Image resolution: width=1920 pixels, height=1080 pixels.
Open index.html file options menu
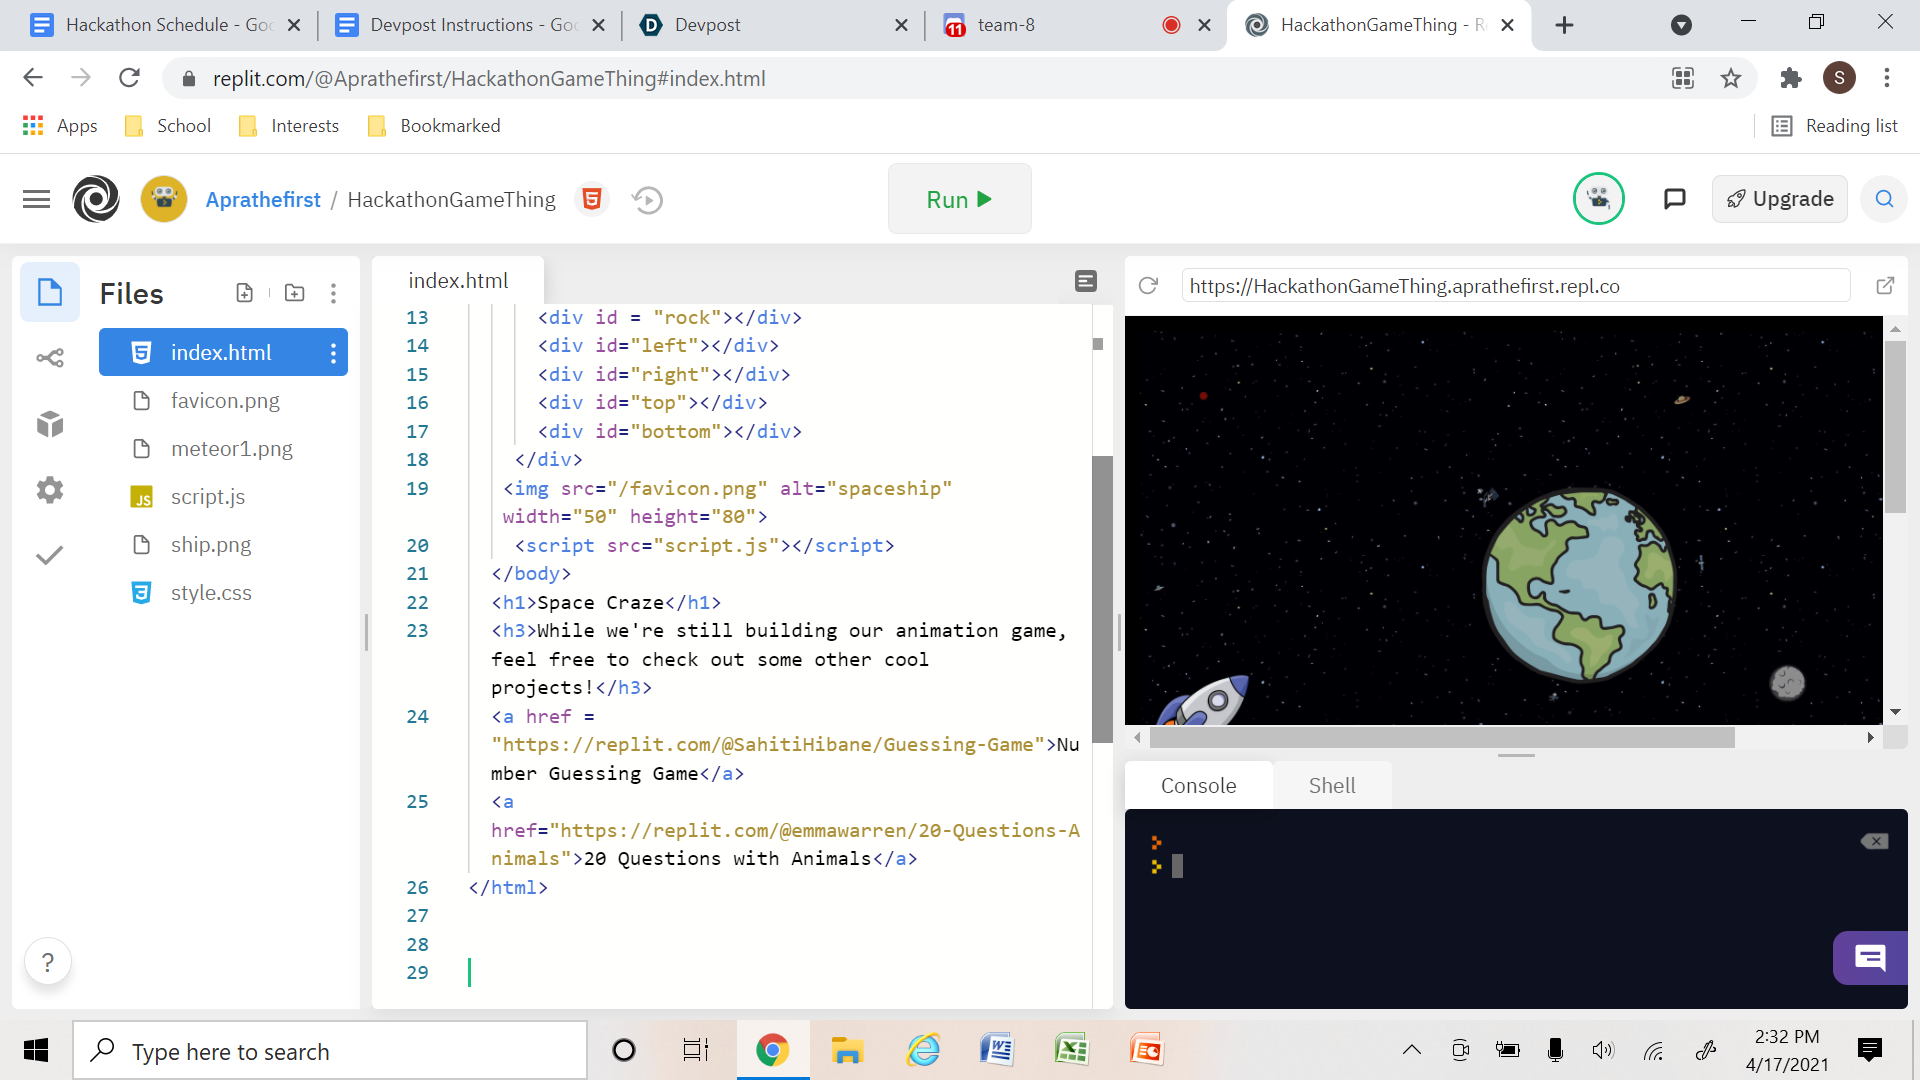pyautogui.click(x=333, y=353)
